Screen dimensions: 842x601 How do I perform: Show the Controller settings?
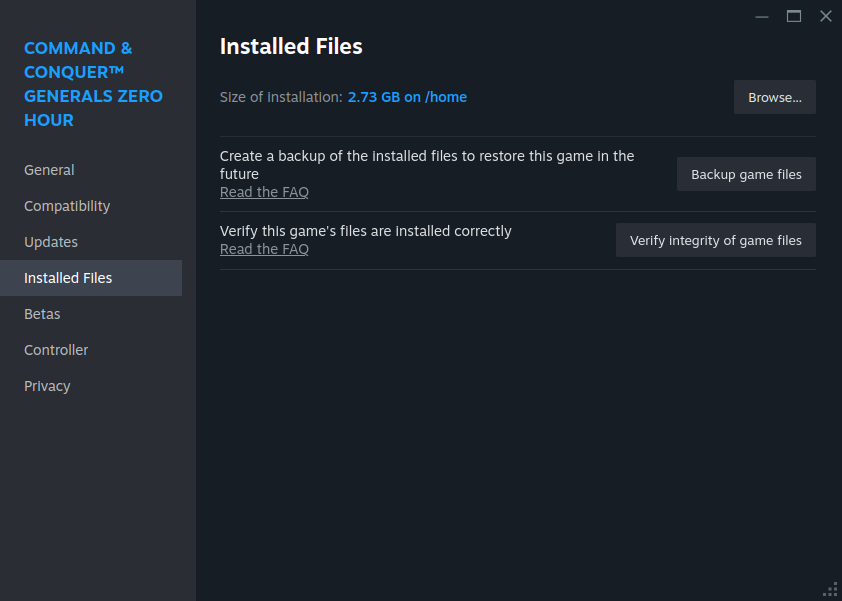coord(56,350)
